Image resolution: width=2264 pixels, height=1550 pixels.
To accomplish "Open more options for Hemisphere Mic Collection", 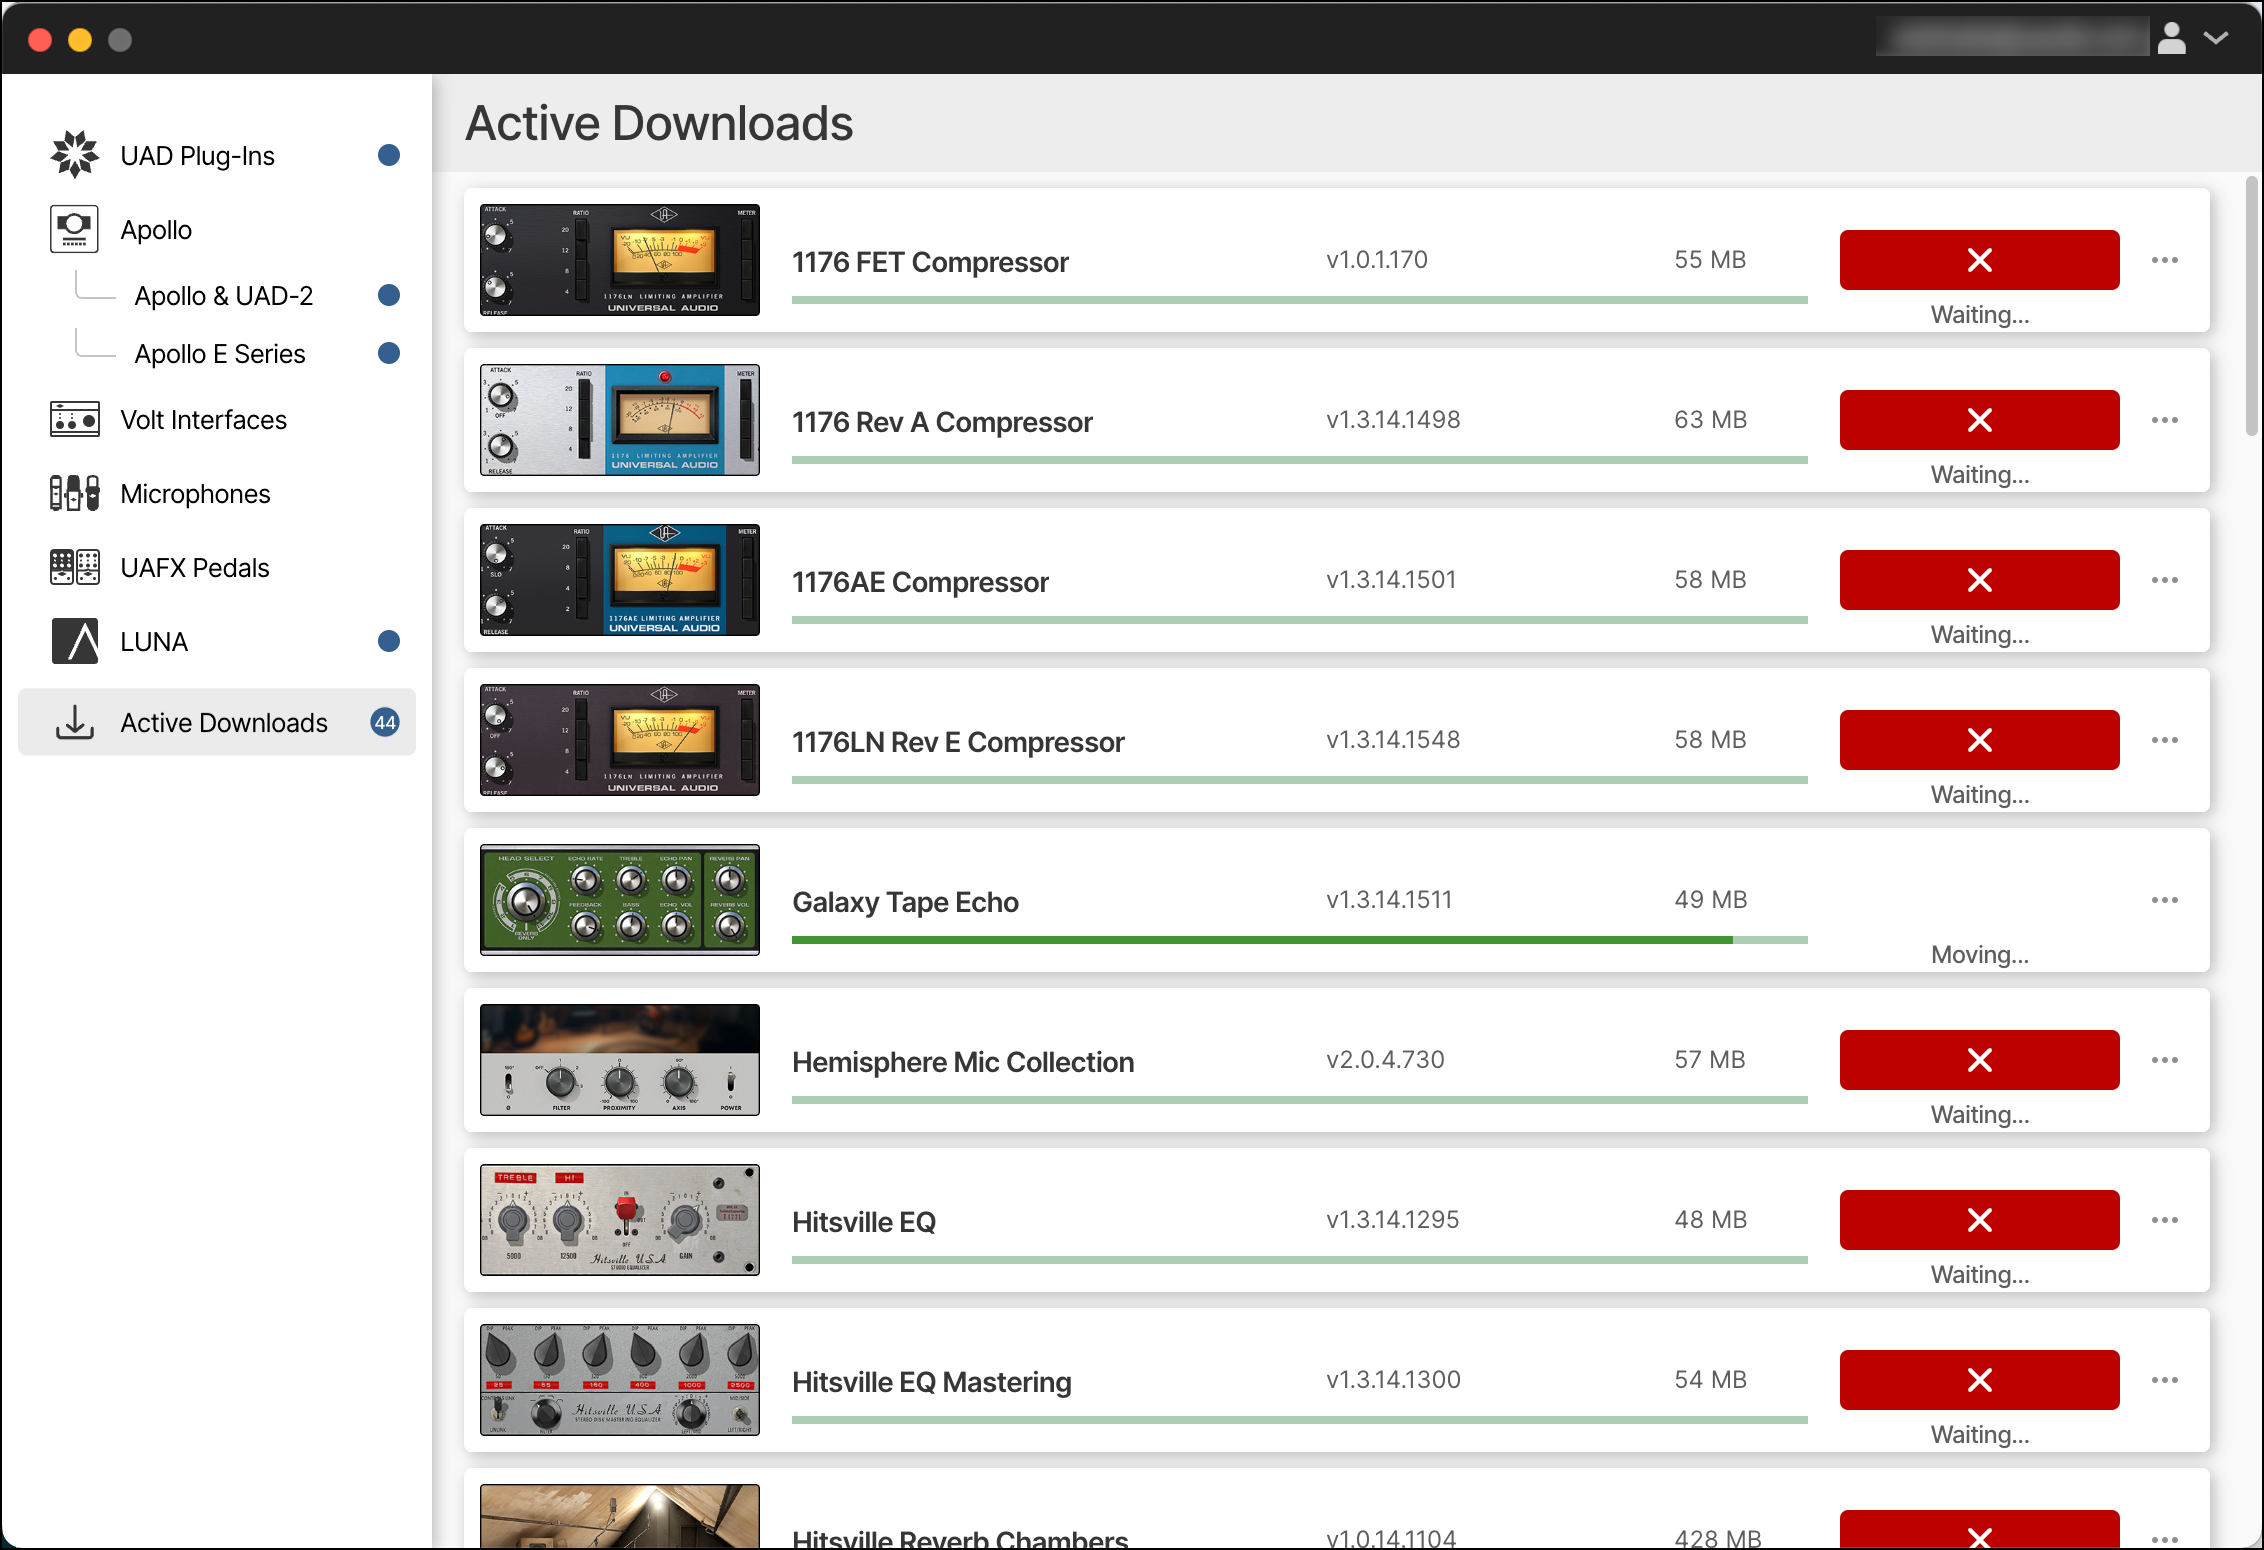I will (x=2165, y=1060).
